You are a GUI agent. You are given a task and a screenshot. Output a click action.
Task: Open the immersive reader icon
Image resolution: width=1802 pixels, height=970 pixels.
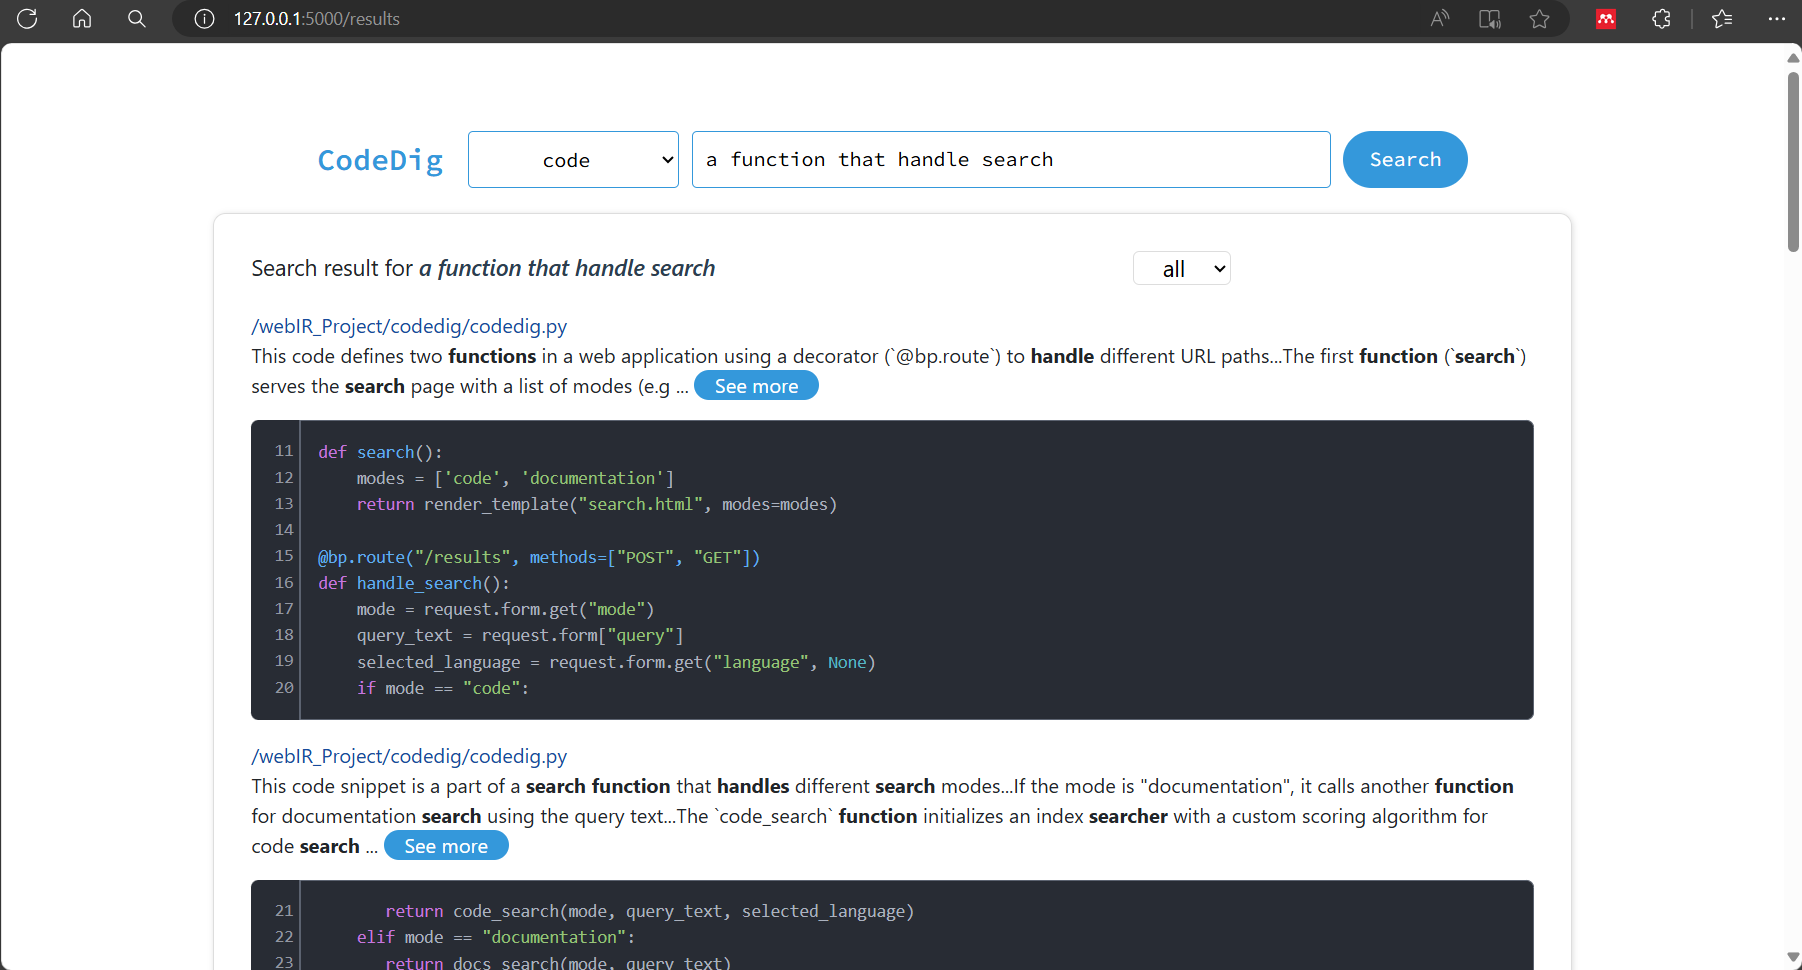(x=1490, y=18)
